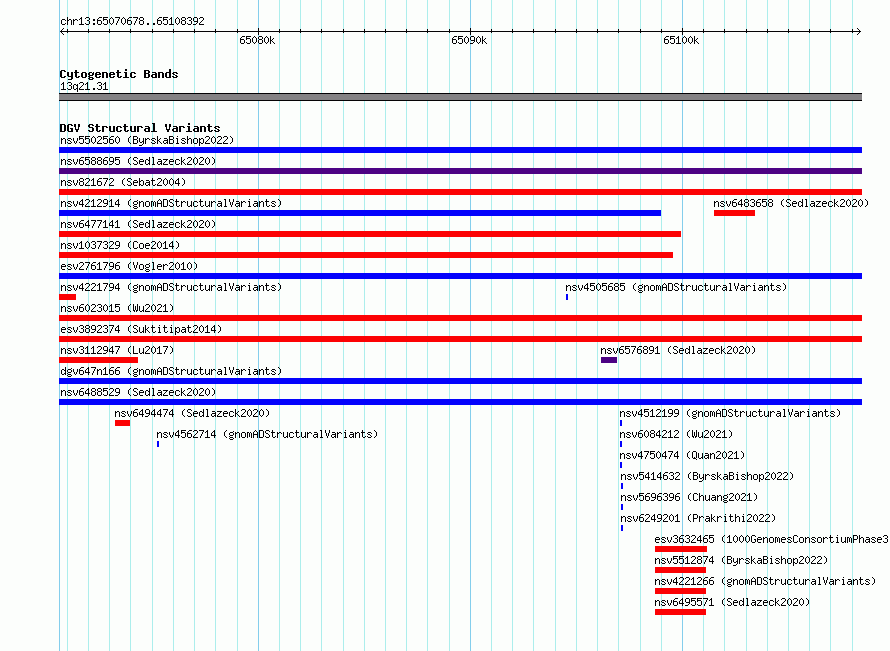Click the right arrow at the ruler end
Screen dimensions: 890x651
pyautogui.click(x=858, y=31)
